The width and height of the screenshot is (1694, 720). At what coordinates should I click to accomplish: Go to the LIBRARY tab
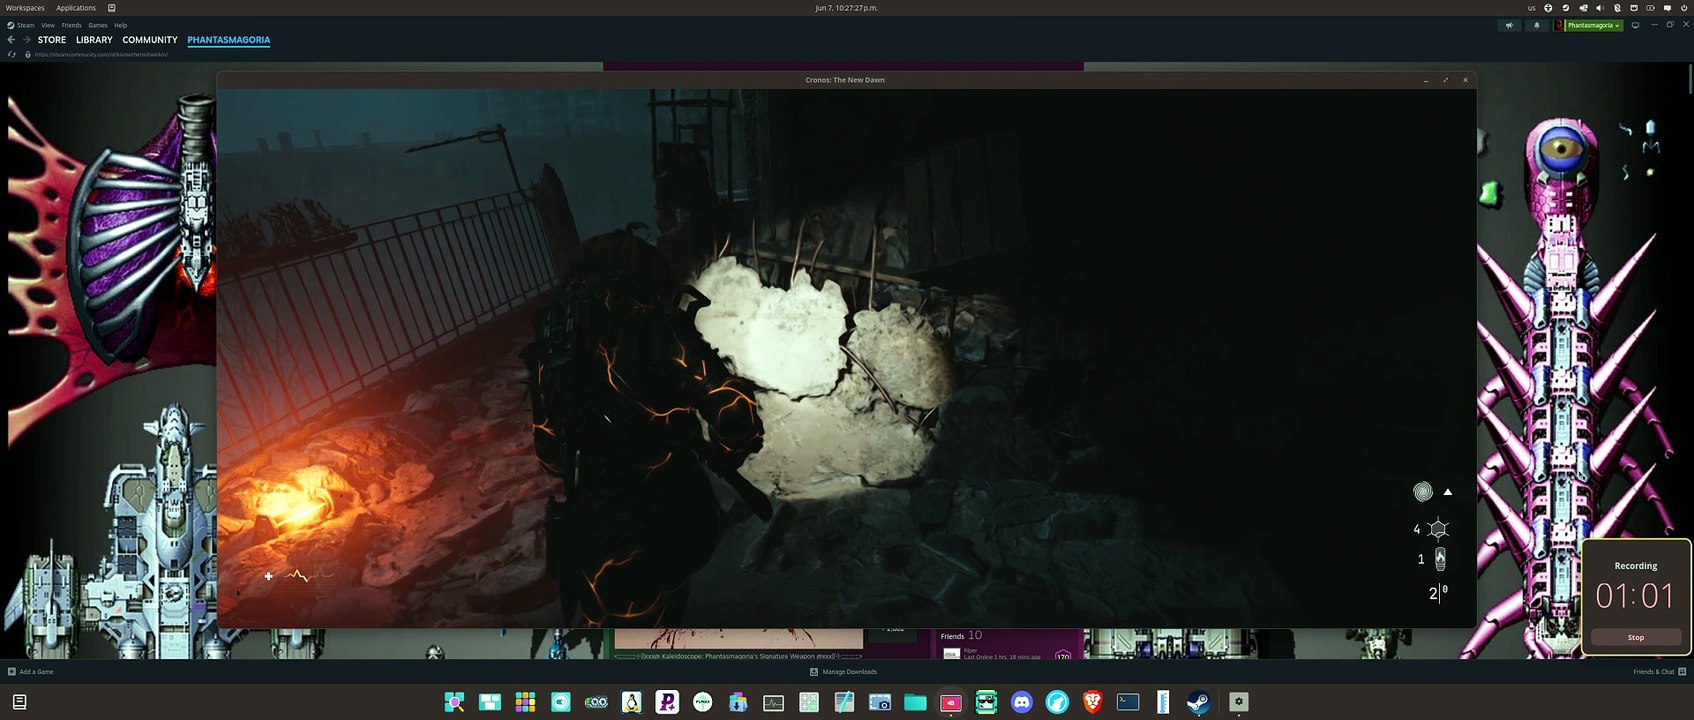pyautogui.click(x=94, y=40)
